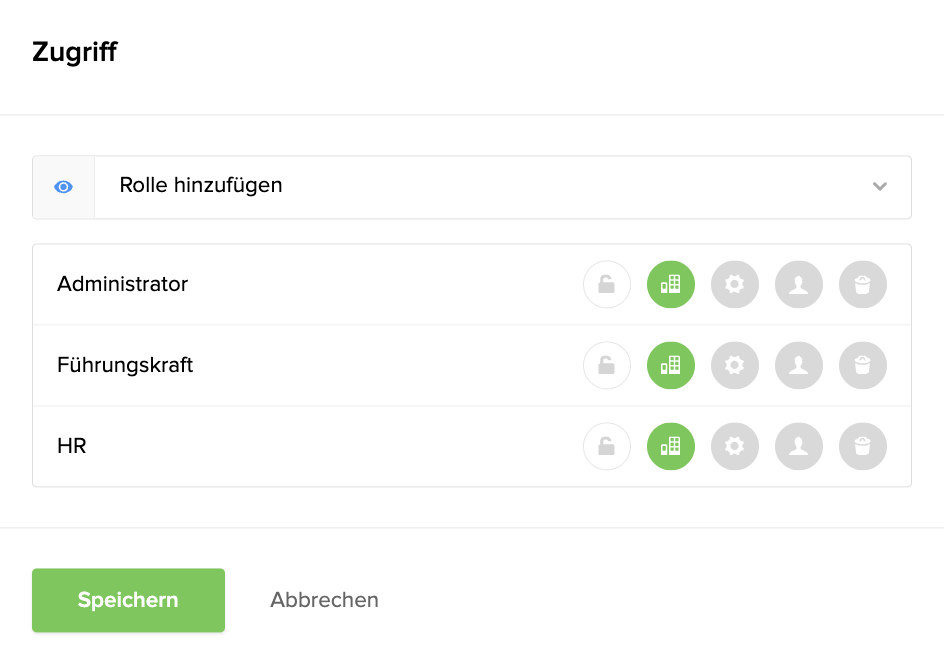Click the blue eye visibility icon

63,187
